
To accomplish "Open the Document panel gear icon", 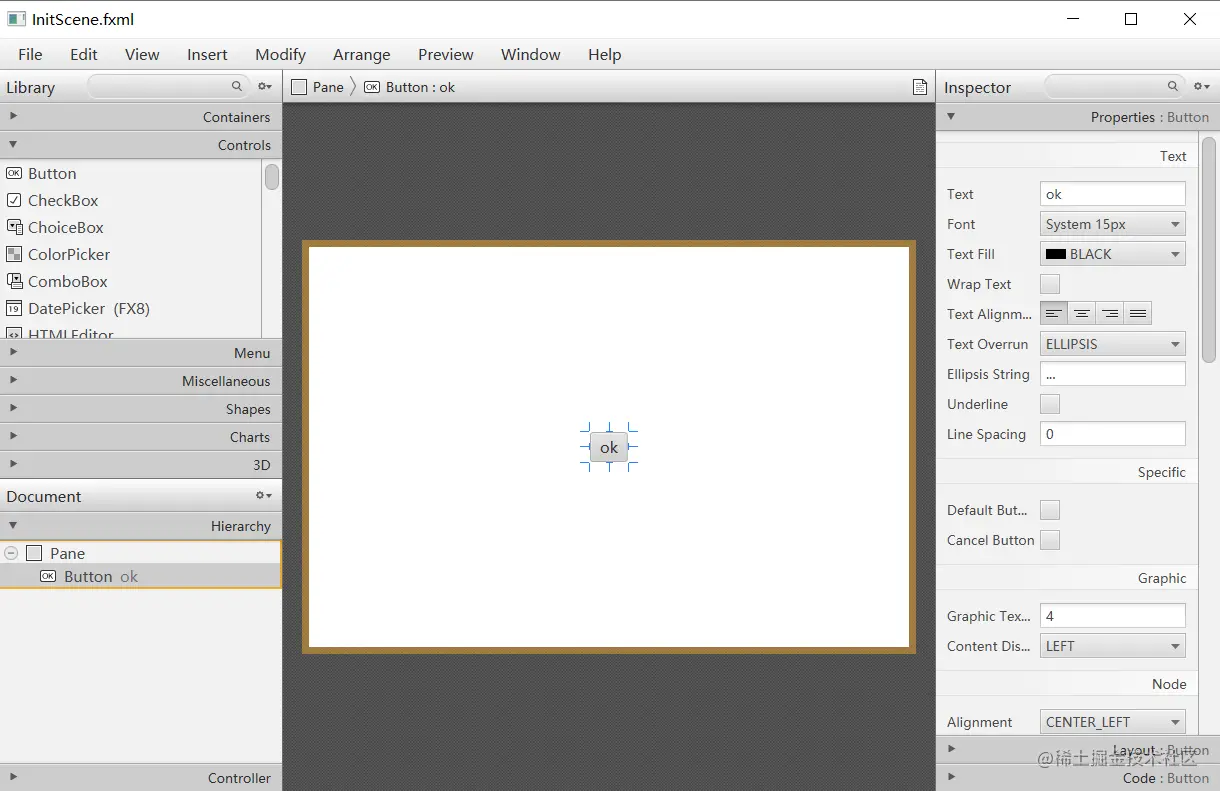I will (261, 495).
